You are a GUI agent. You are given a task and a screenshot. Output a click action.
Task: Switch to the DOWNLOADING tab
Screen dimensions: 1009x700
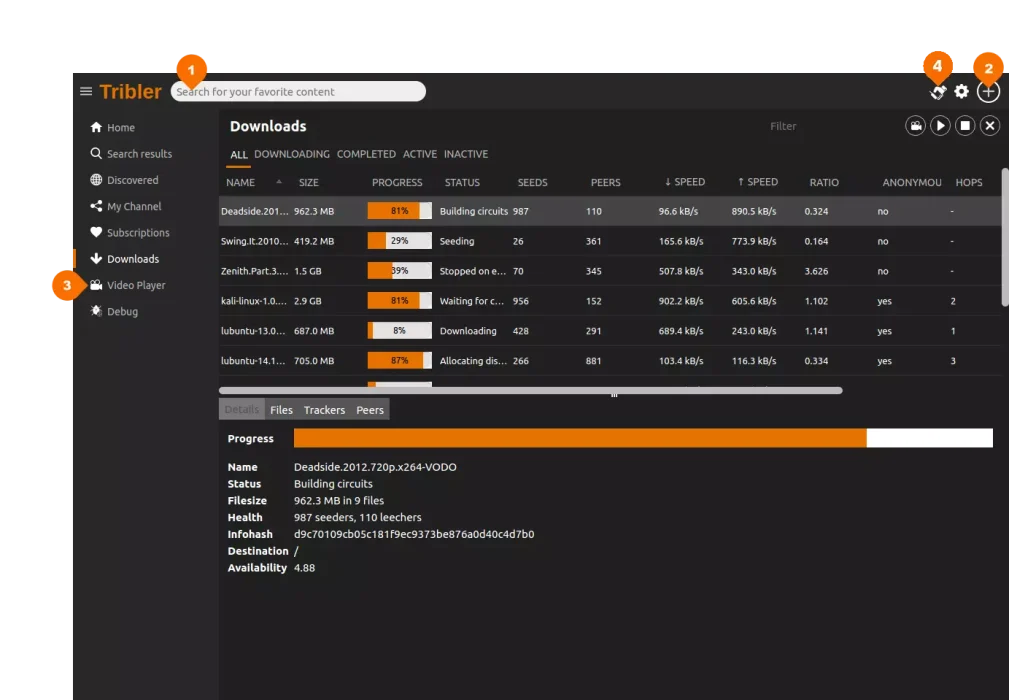[x=292, y=154]
